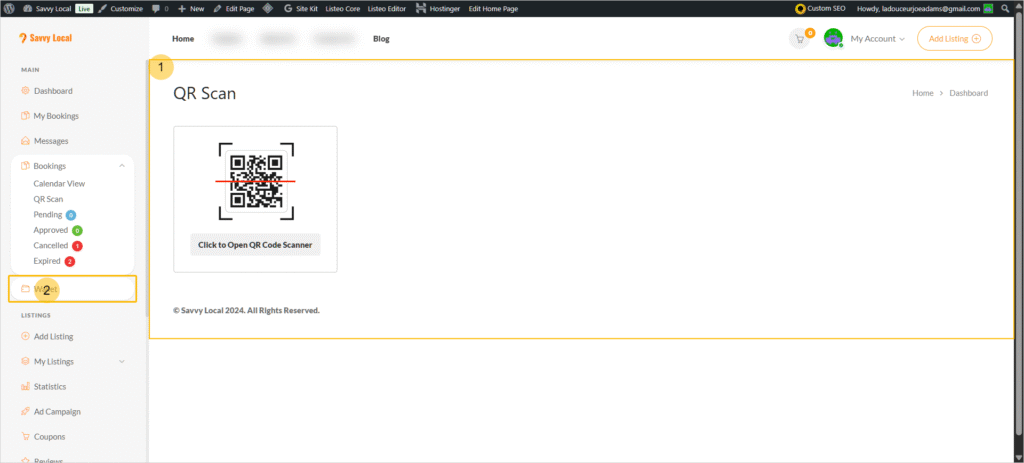Expand the My Listings submenu
The image size is (1024, 463).
121,361
